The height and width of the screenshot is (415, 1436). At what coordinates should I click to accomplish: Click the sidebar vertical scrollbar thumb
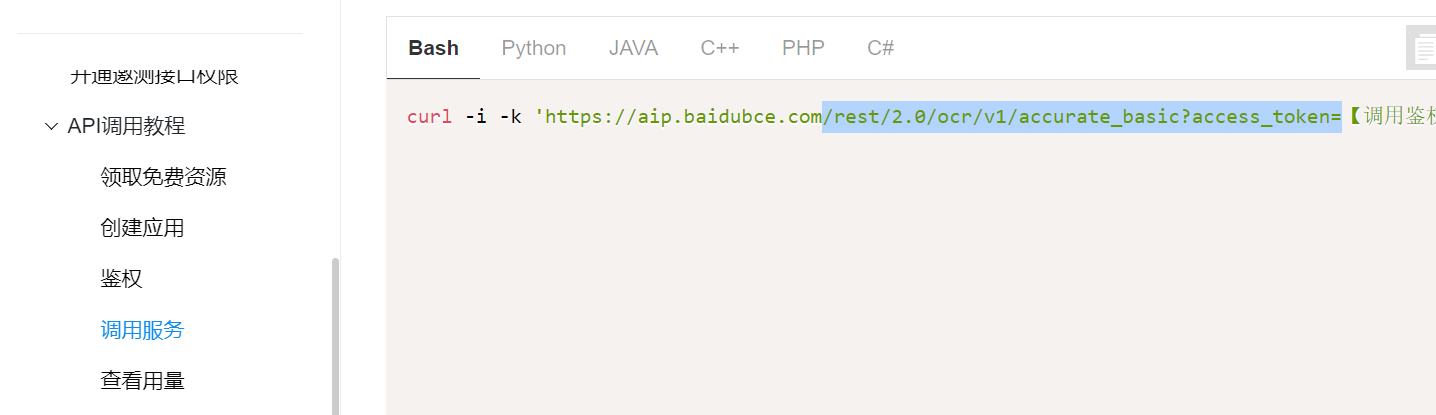pyautogui.click(x=335, y=335)
